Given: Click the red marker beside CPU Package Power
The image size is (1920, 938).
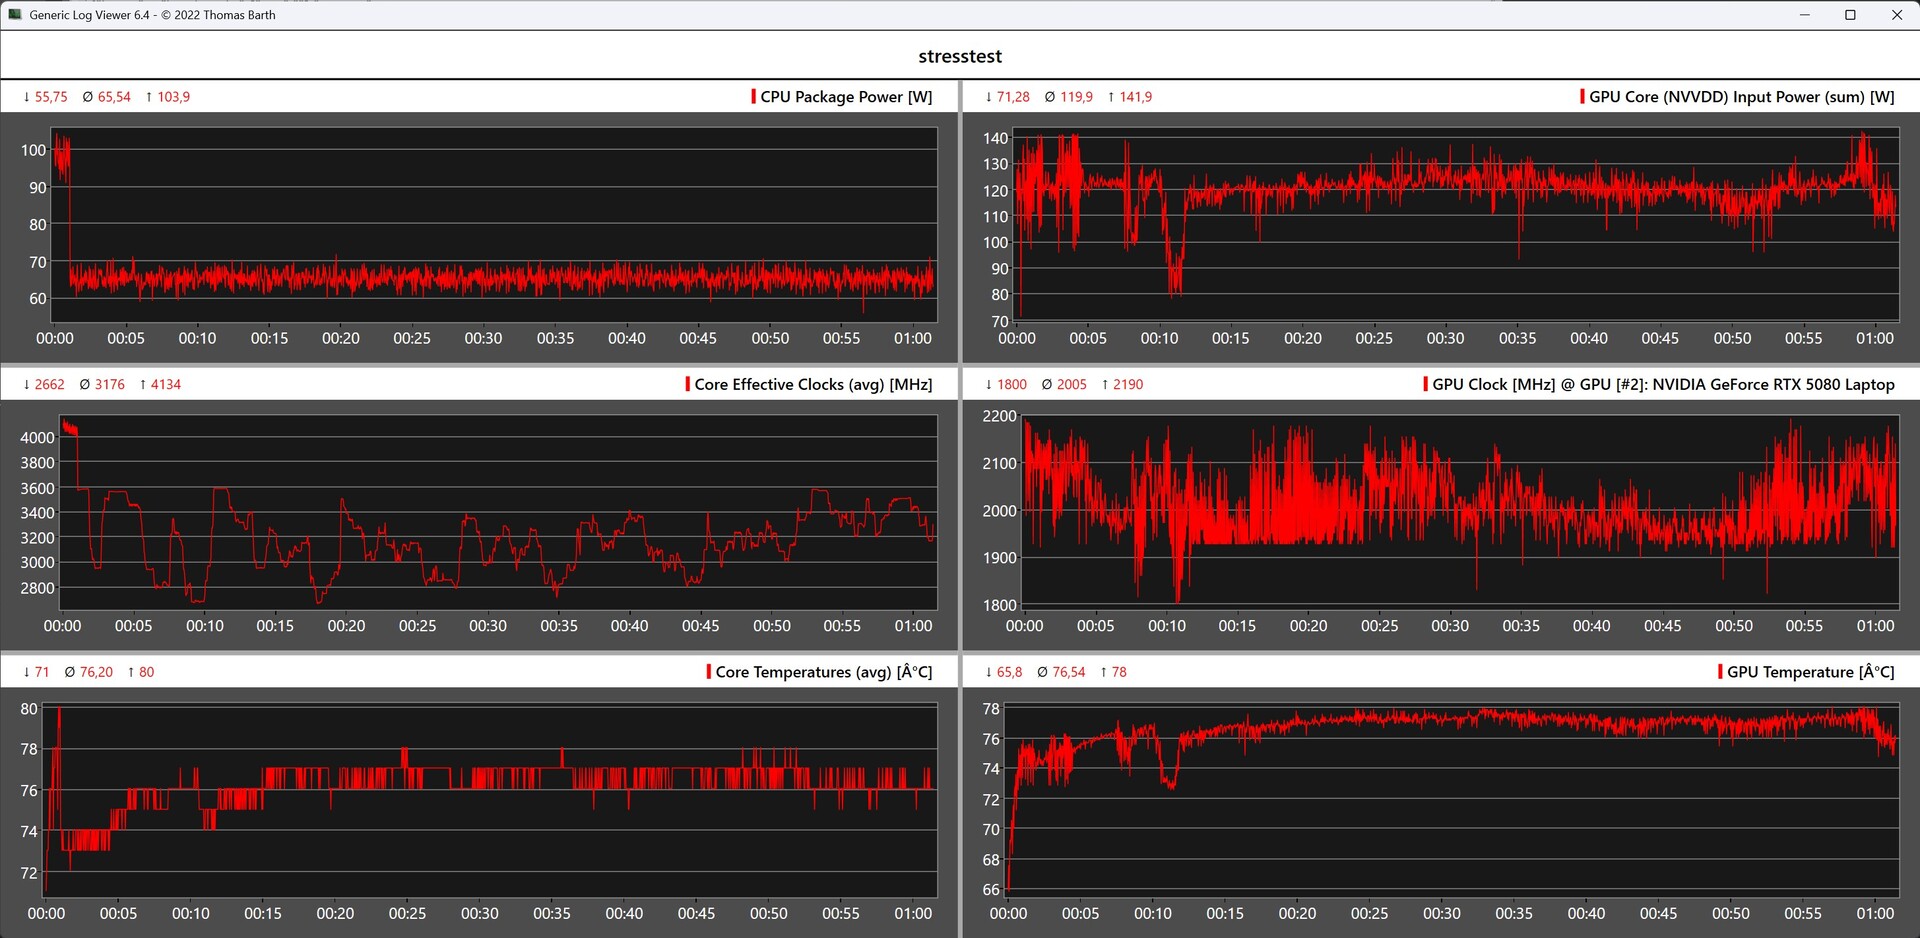Looking at the screenshot, I should (753, 97).
